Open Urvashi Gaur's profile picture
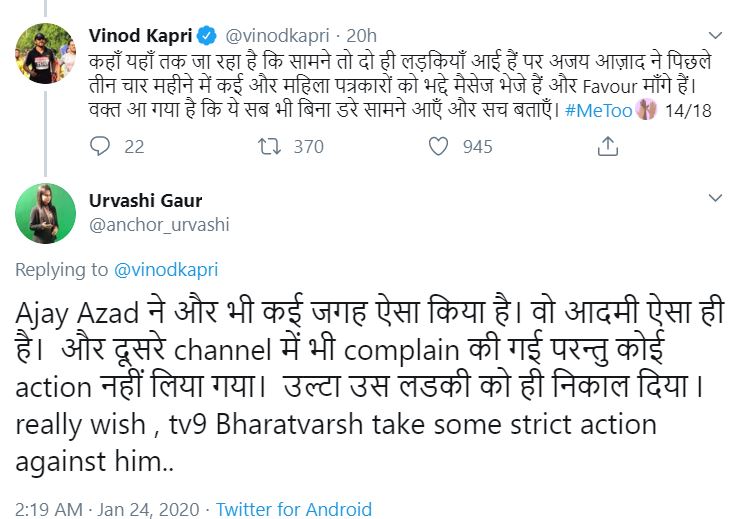743x519 pixels. tap(45, 213)
